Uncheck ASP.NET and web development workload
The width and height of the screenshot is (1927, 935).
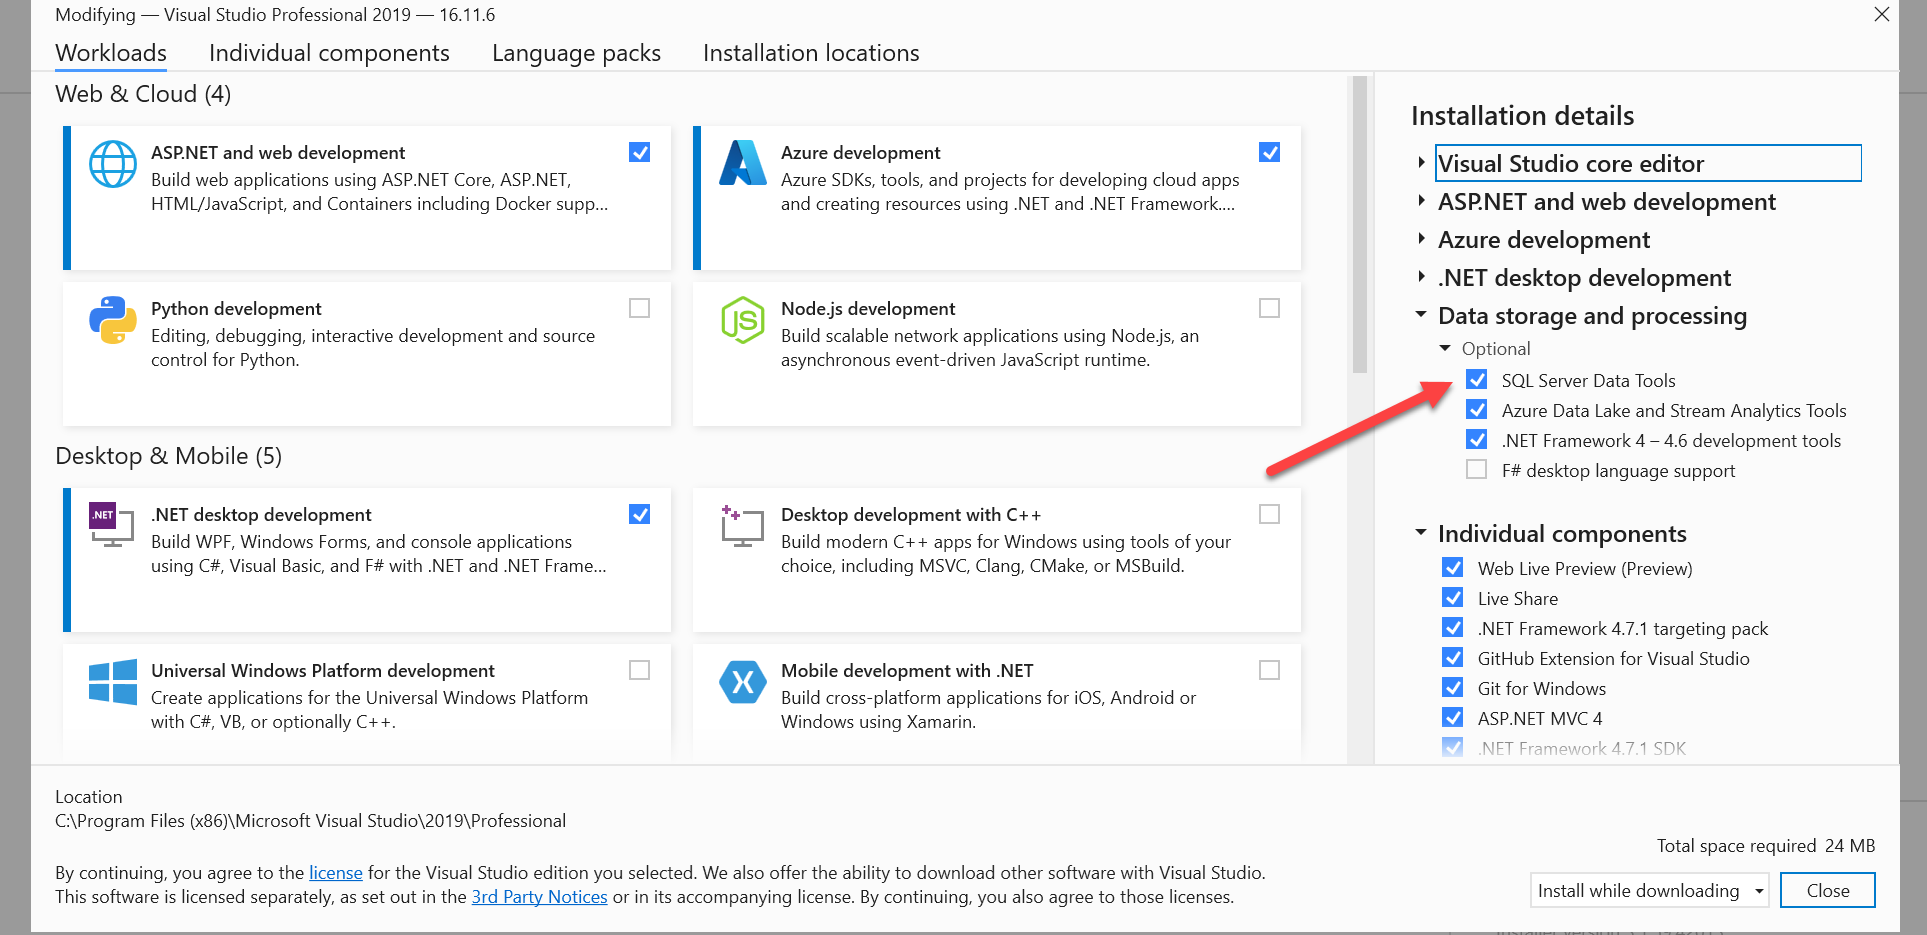pyautogui.click(x=640, y=152)
